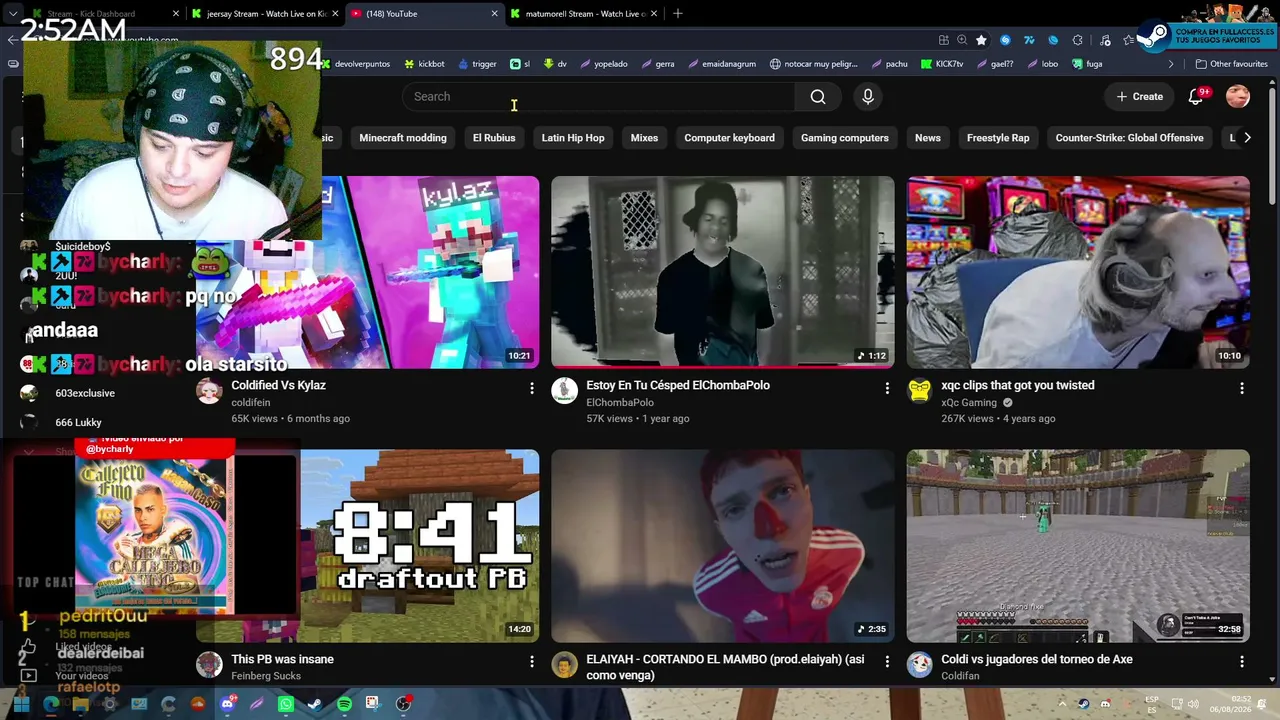Expand the bookmarks bar overflow chevron
This screenshot has height=720, width=1280.
point(1171,64)
